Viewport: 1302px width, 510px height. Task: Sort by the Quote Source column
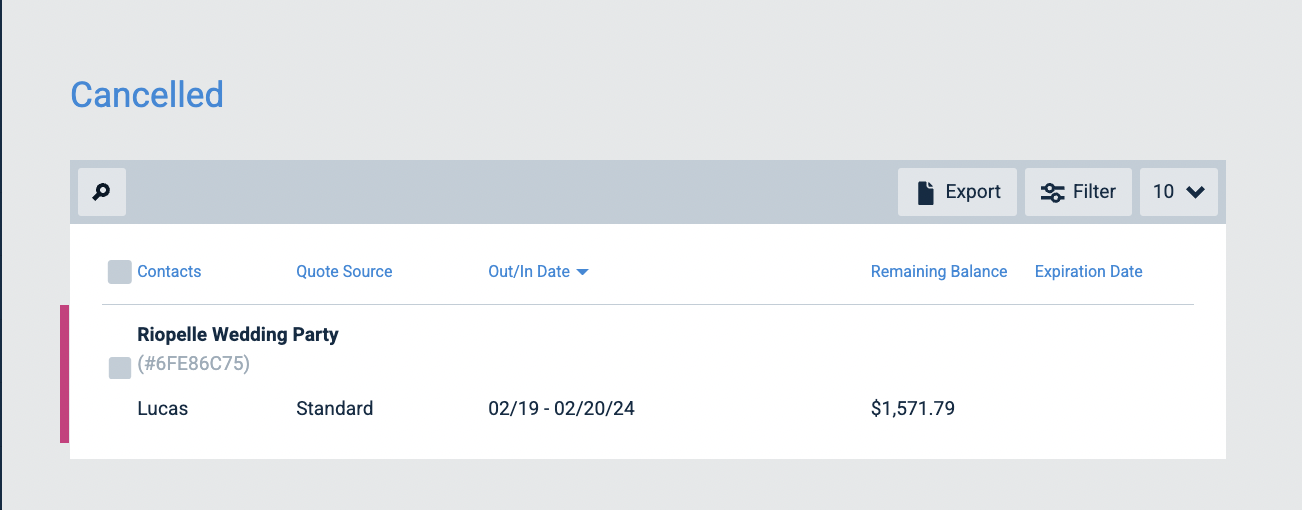click(x=344, y=272)
